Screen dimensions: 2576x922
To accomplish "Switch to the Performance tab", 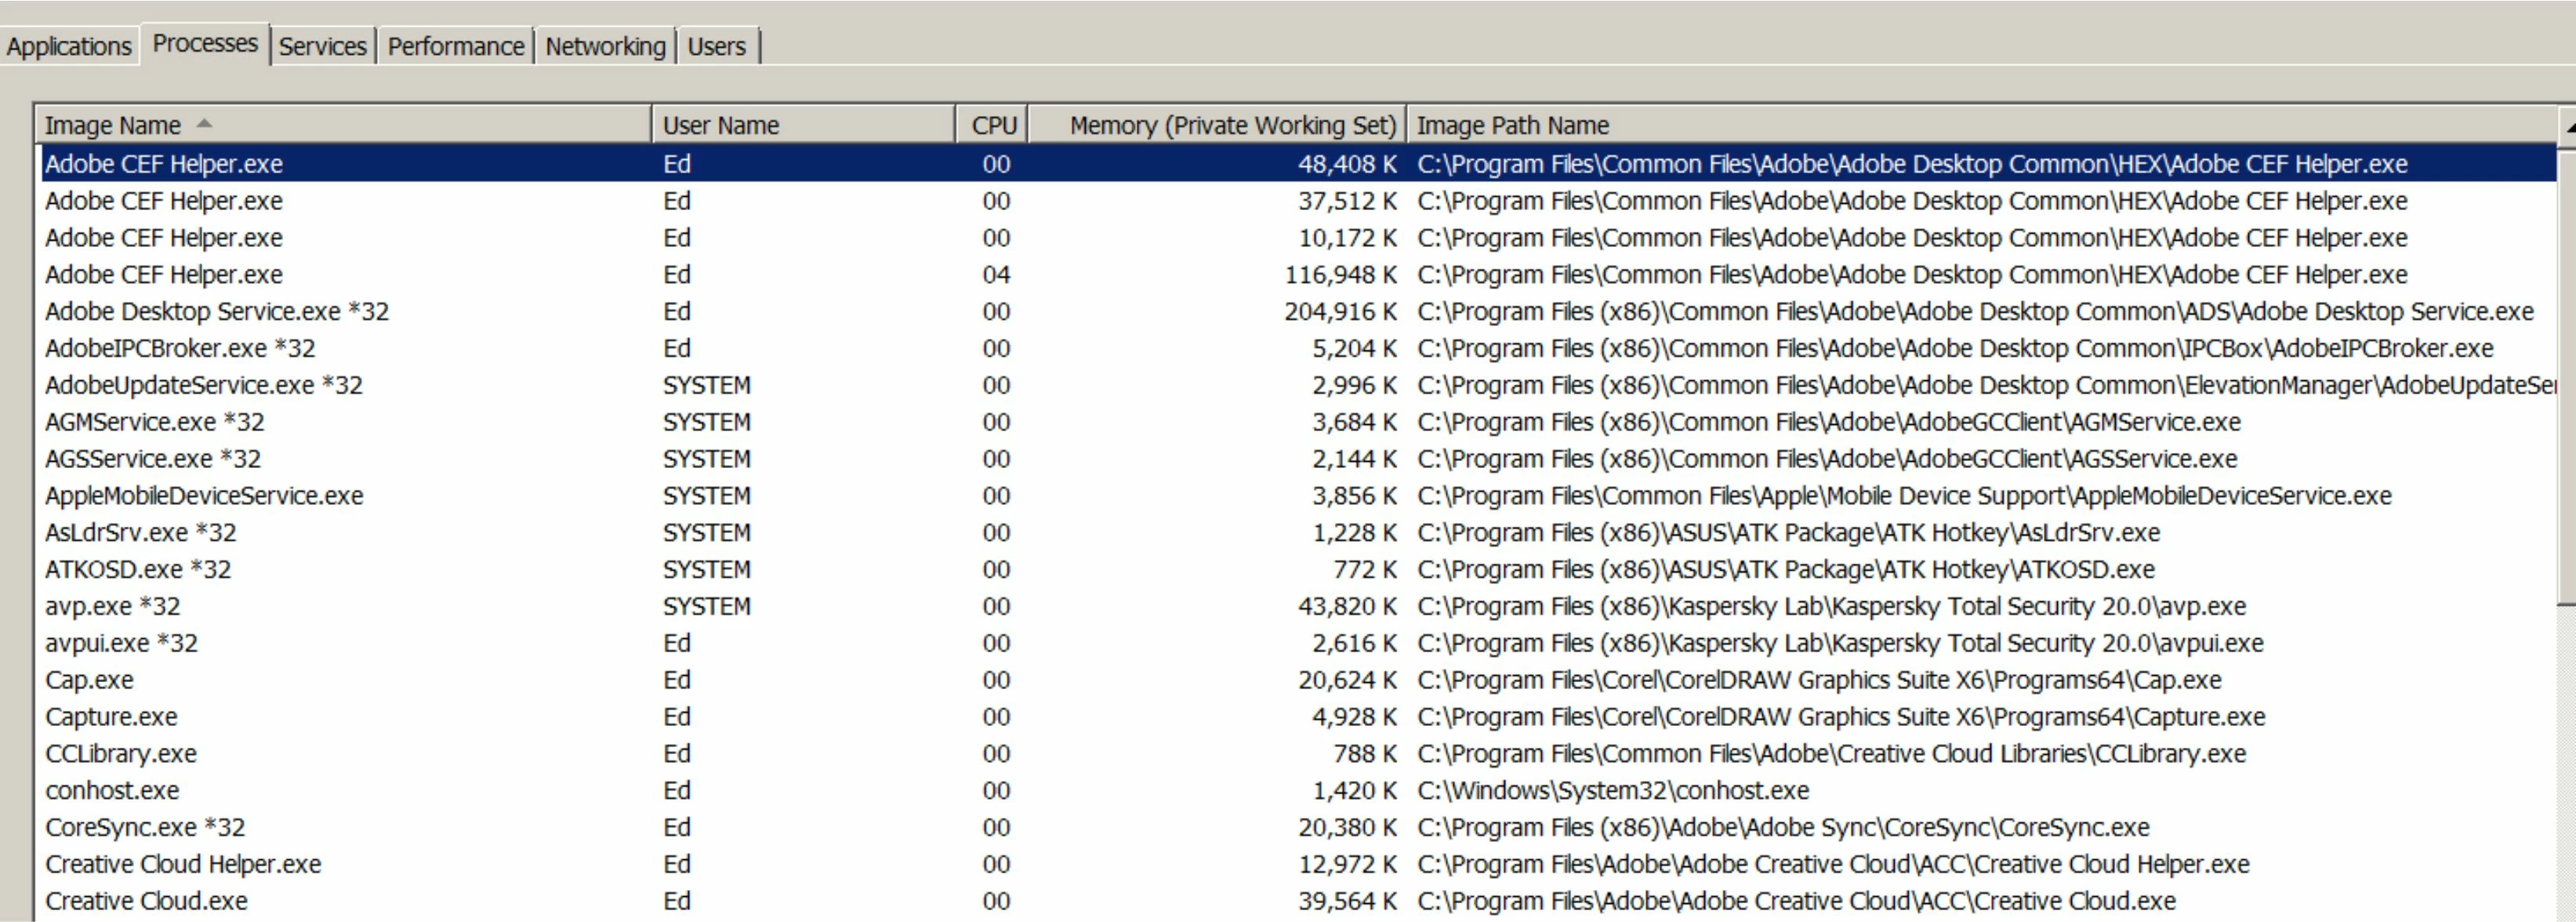I will [455, 47].
